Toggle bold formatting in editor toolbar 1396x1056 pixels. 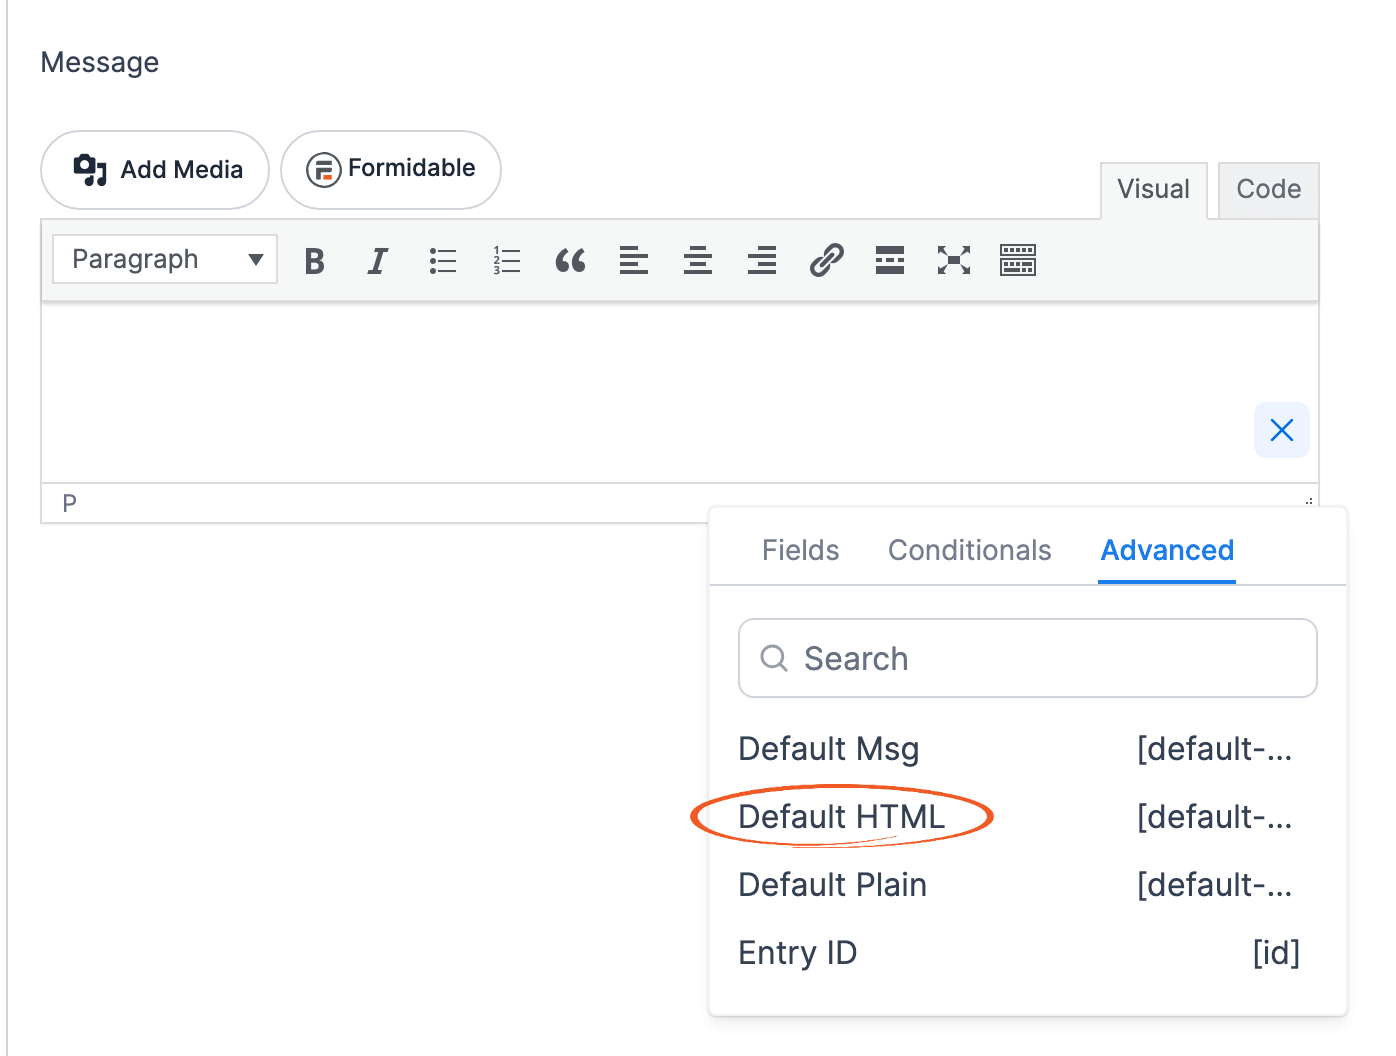click(314, 261)
